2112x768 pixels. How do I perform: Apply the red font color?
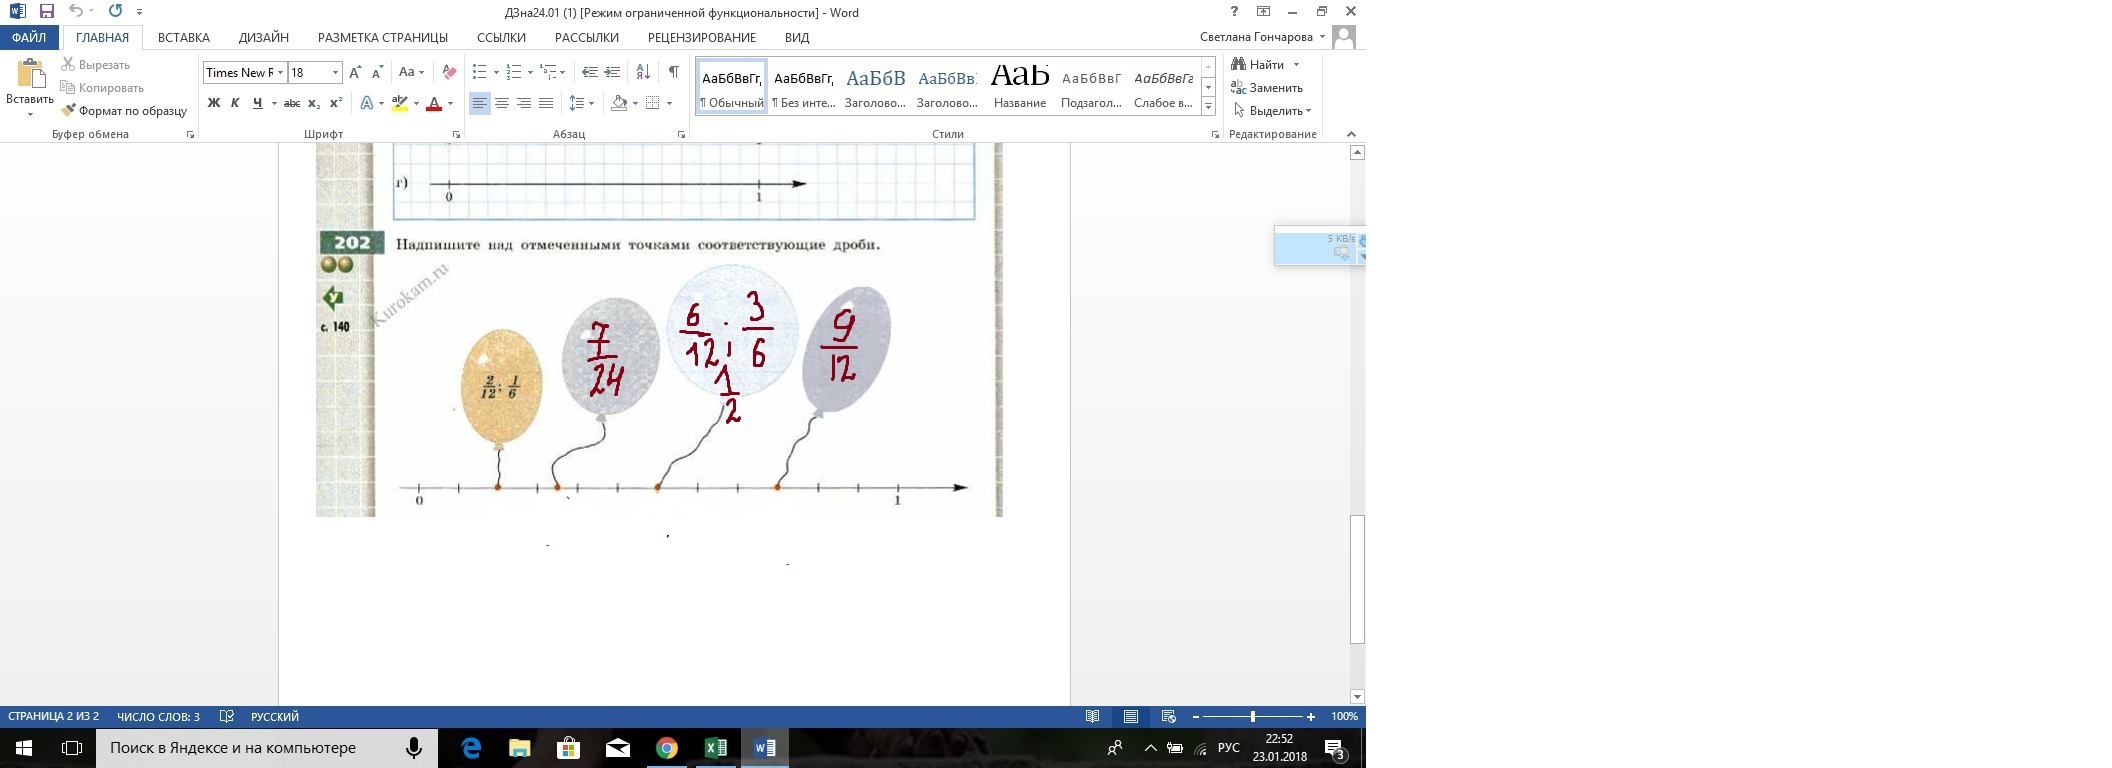434,103
